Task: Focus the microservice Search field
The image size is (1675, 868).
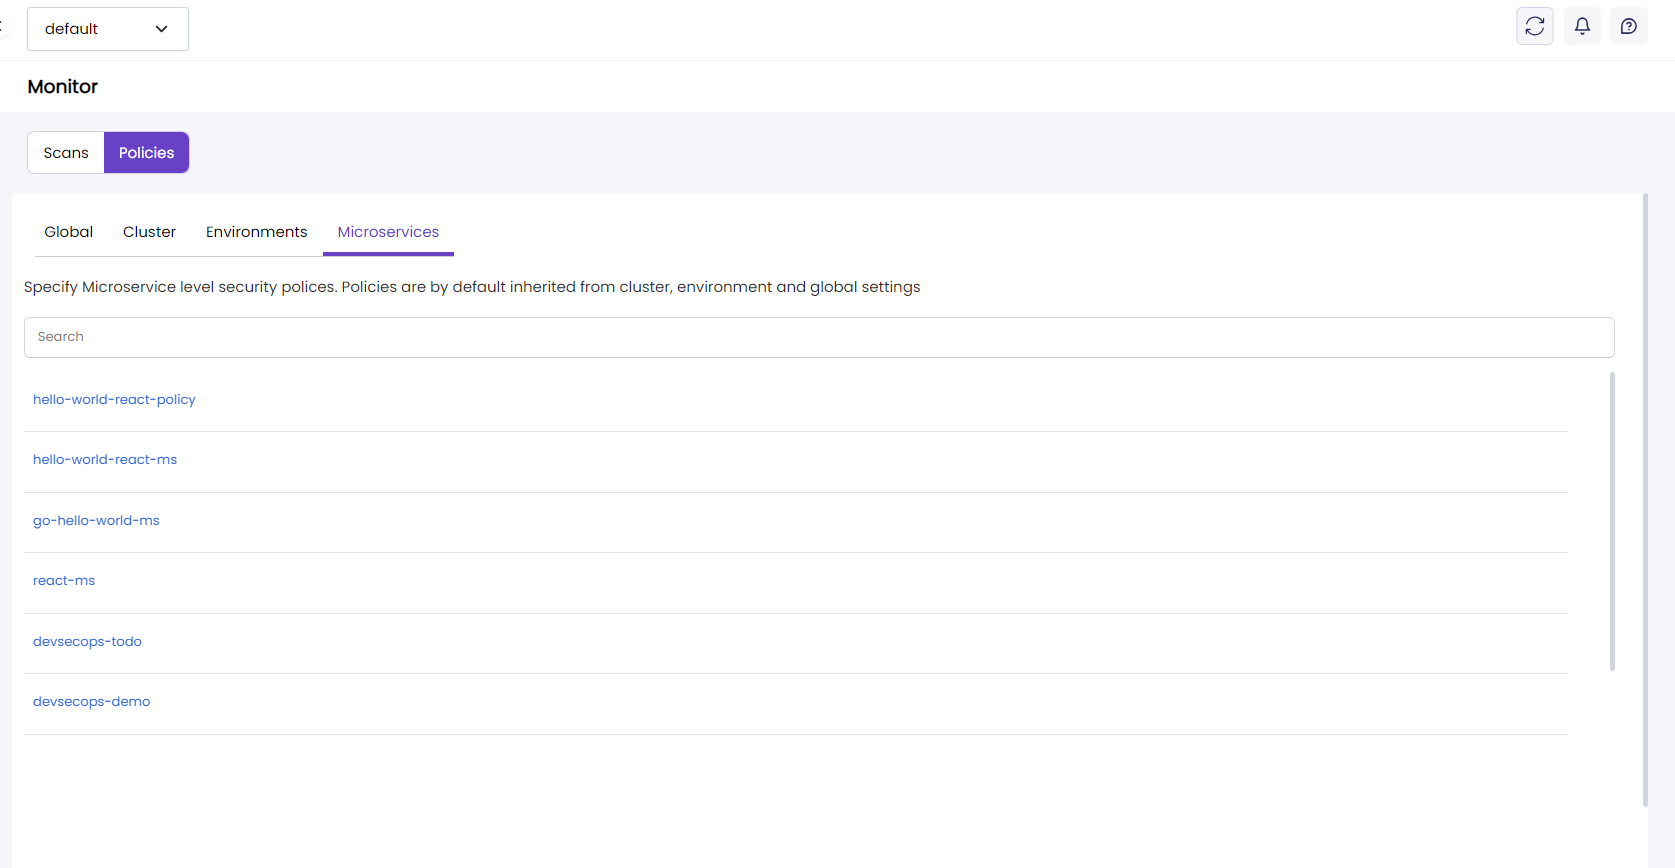Action: click(x=818, y=337)
